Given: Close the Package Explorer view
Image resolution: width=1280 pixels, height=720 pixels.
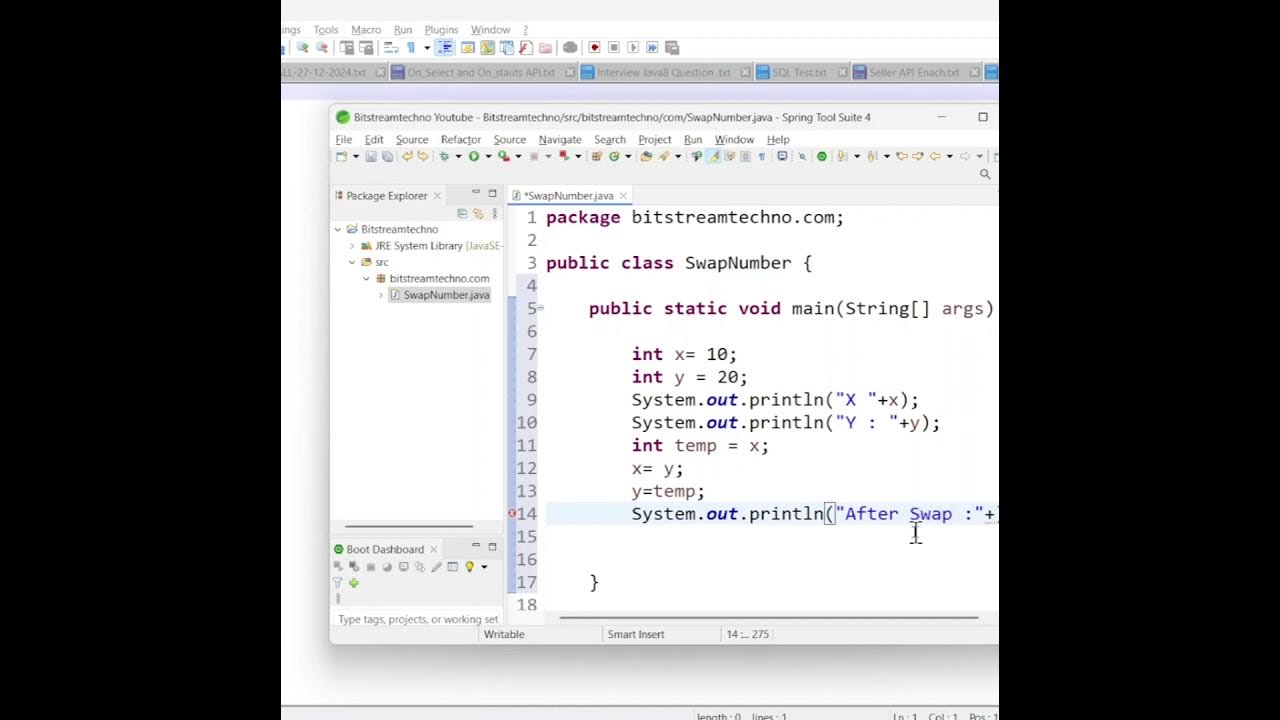Looking at the screenshot, I should [x=437, y=196].
